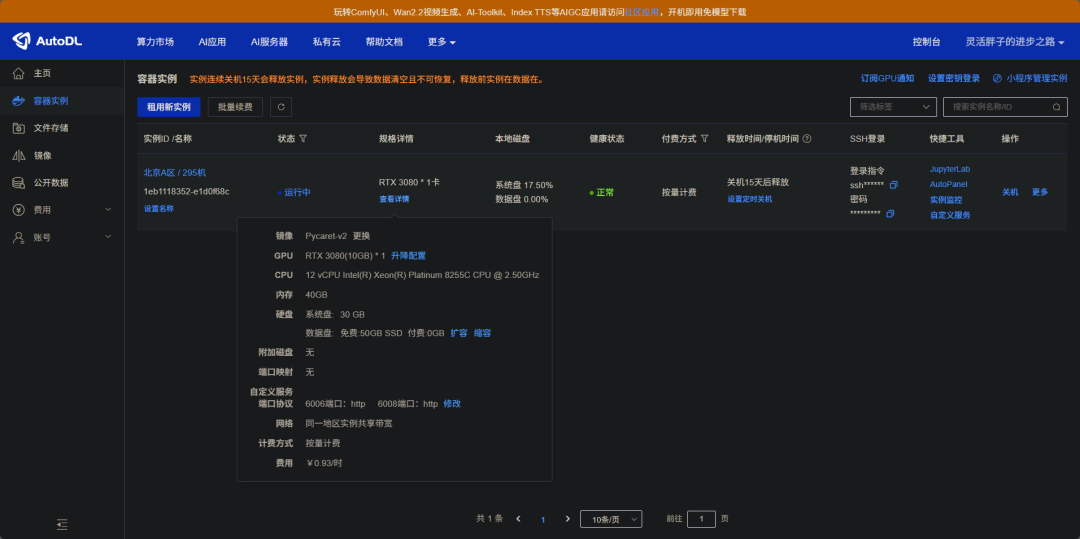The image size is (1080, 539).
Task: Click the 文件存储 folder icon in sidebar
Action: pyautogui.click(x=19, y=128)
